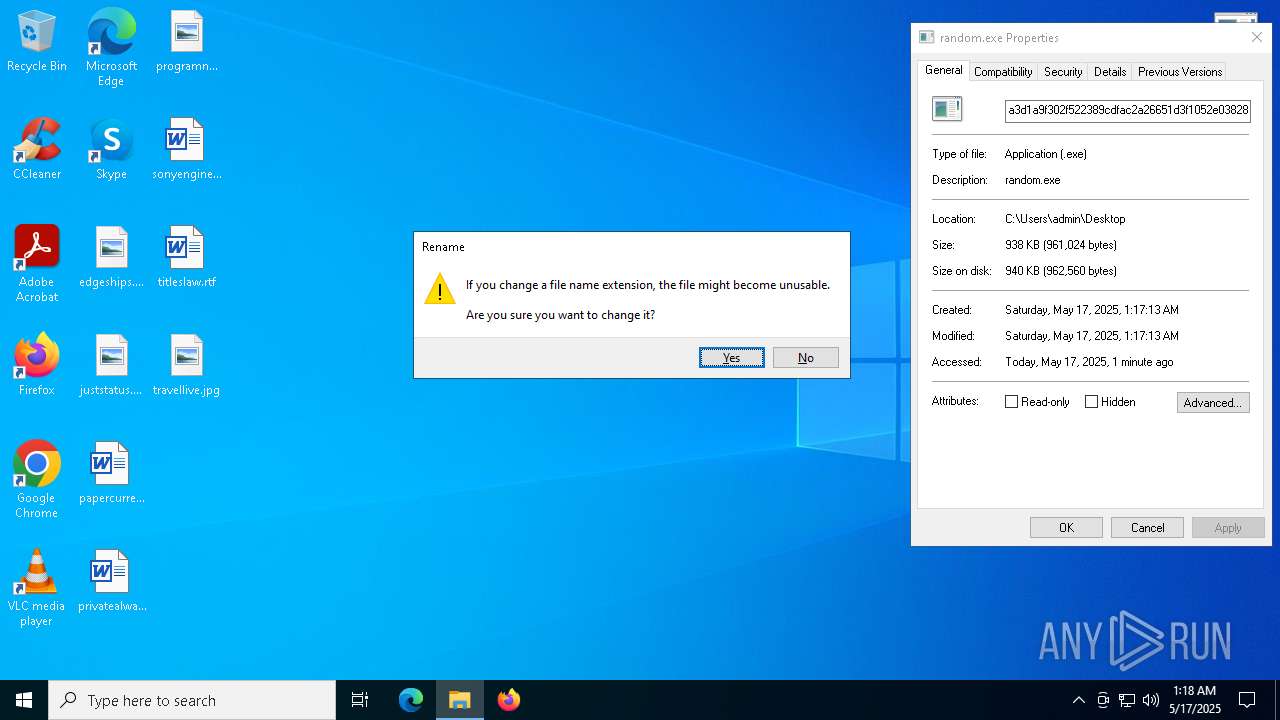Image resolution: width=1280 pixels, height=720 pixels.
Task: Close the random.exe Properties window
Action: click(1257, 37)
